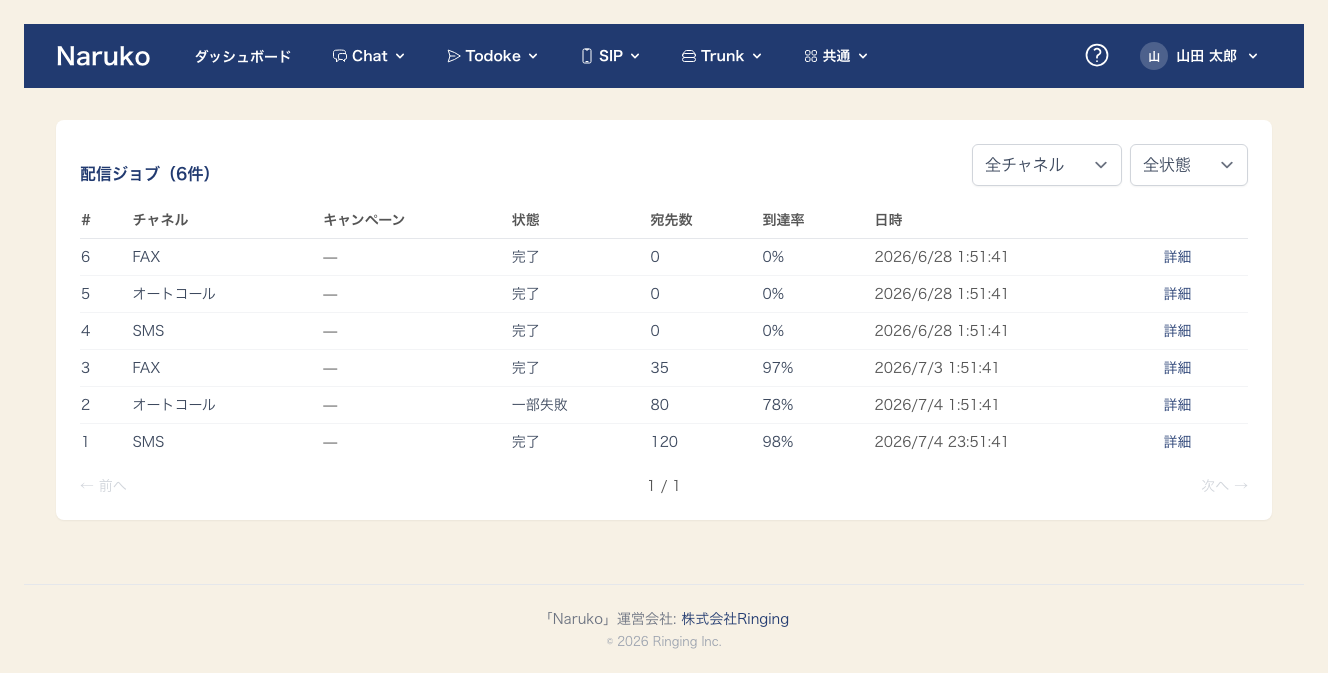Viewport: 1328px width, 673px height.
Task: Open the 山田 太郎 account menu
Action: pyautogui.click(x=1199, y=56)
